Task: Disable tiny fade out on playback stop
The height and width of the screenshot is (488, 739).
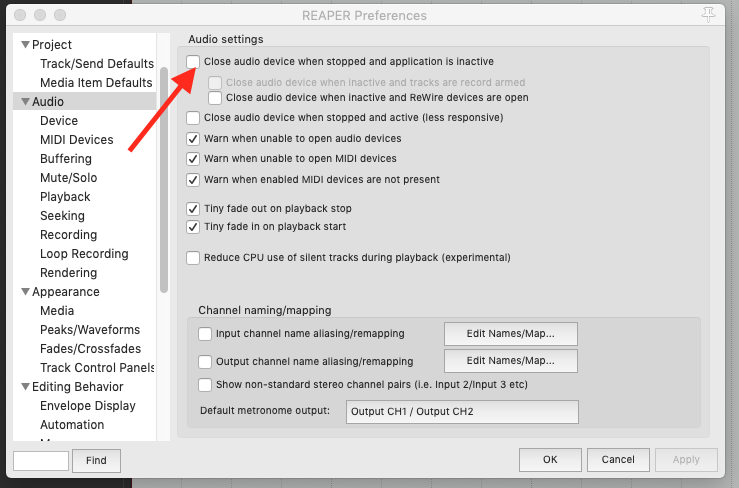Action: [193, 208]
